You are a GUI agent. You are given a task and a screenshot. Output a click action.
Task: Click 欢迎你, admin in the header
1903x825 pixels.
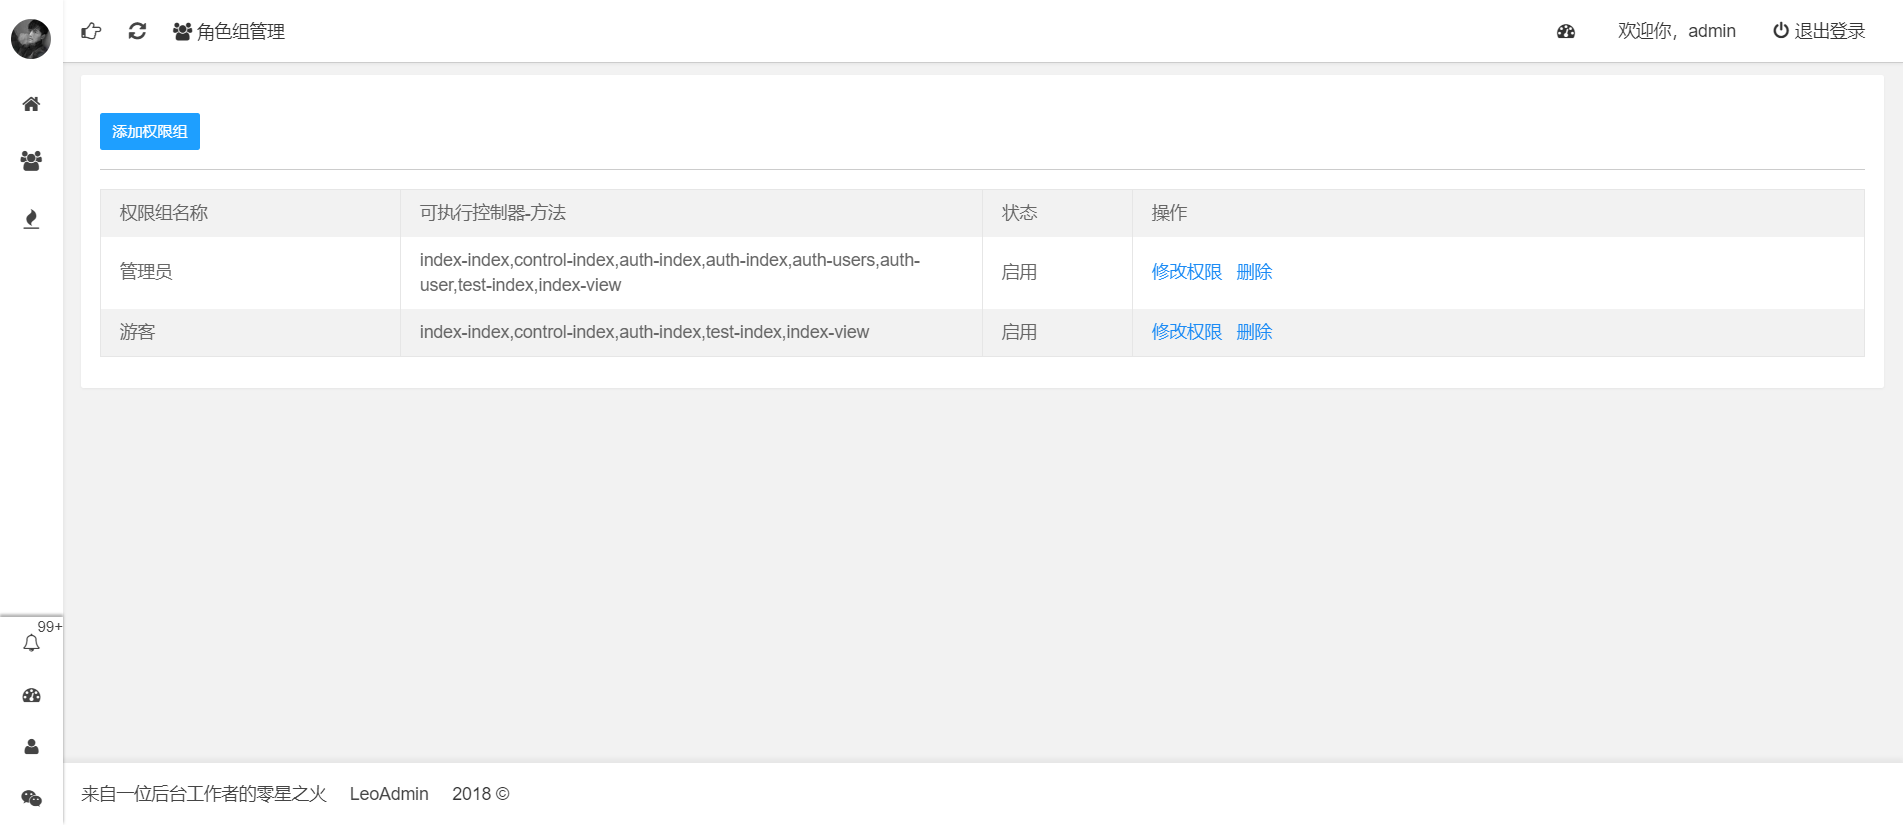pyautogui.click(x=1676, y=31)
